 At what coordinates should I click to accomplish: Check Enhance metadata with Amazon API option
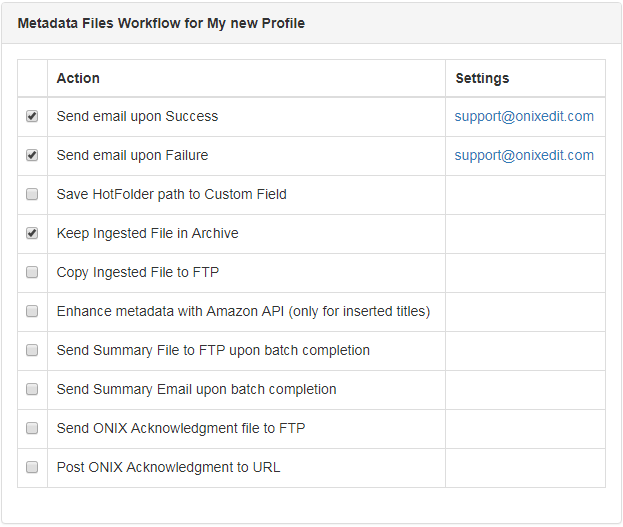point(32,311)
